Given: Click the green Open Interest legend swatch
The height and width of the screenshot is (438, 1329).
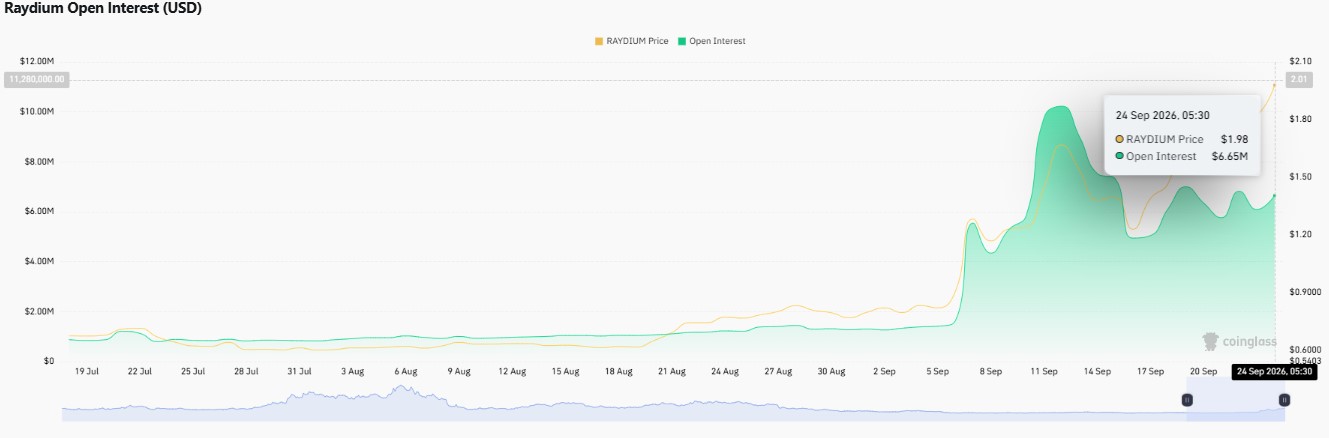Looking at the screenshot, I should pyautogui.click(x=682, y=41).
